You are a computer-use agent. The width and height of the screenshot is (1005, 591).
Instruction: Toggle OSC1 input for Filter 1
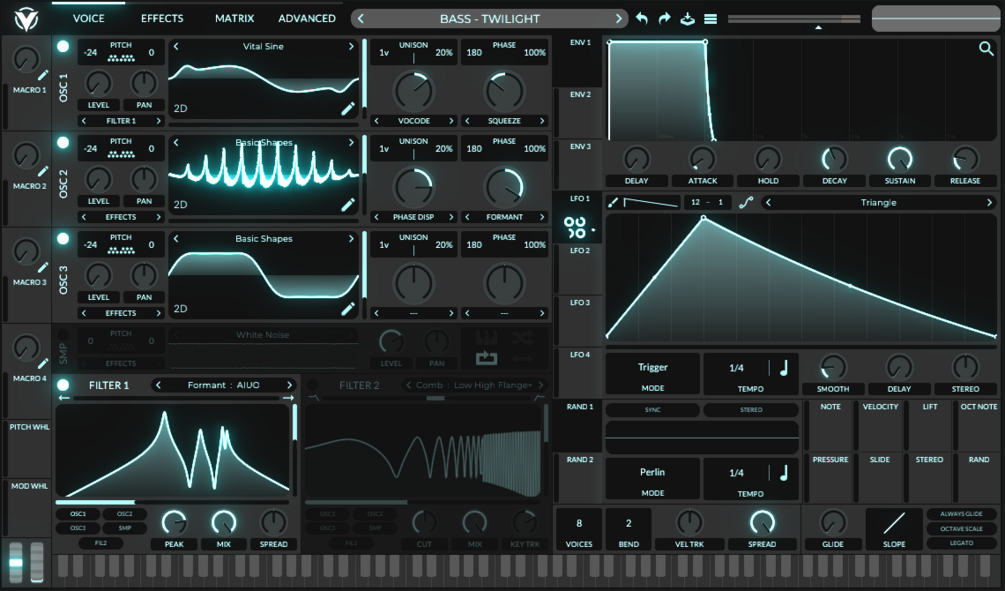tap(78, 514)
